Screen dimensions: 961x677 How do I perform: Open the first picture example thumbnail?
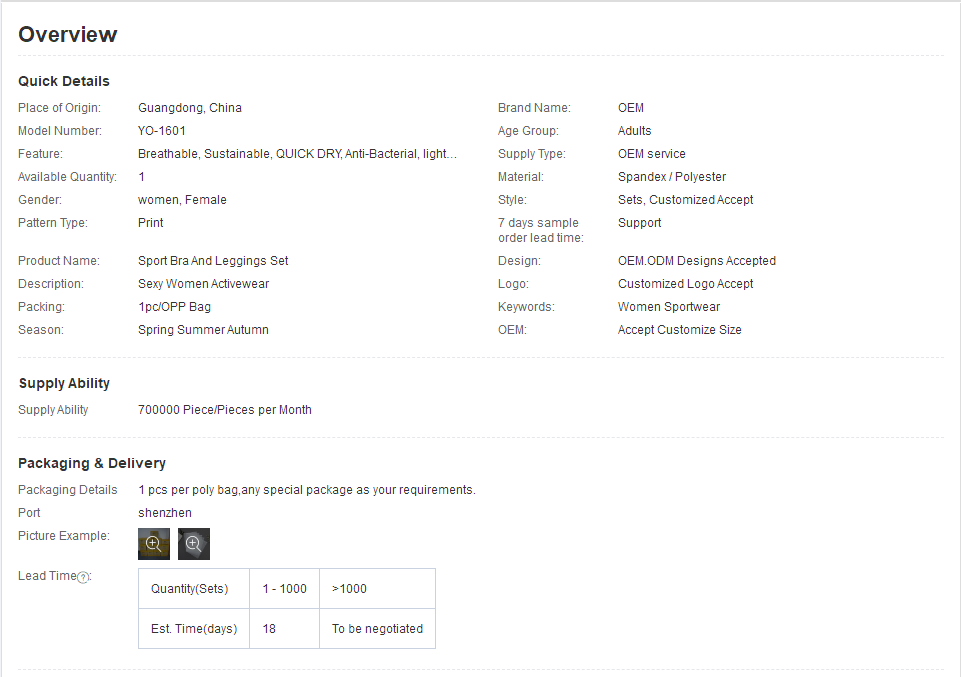[154, 544]
